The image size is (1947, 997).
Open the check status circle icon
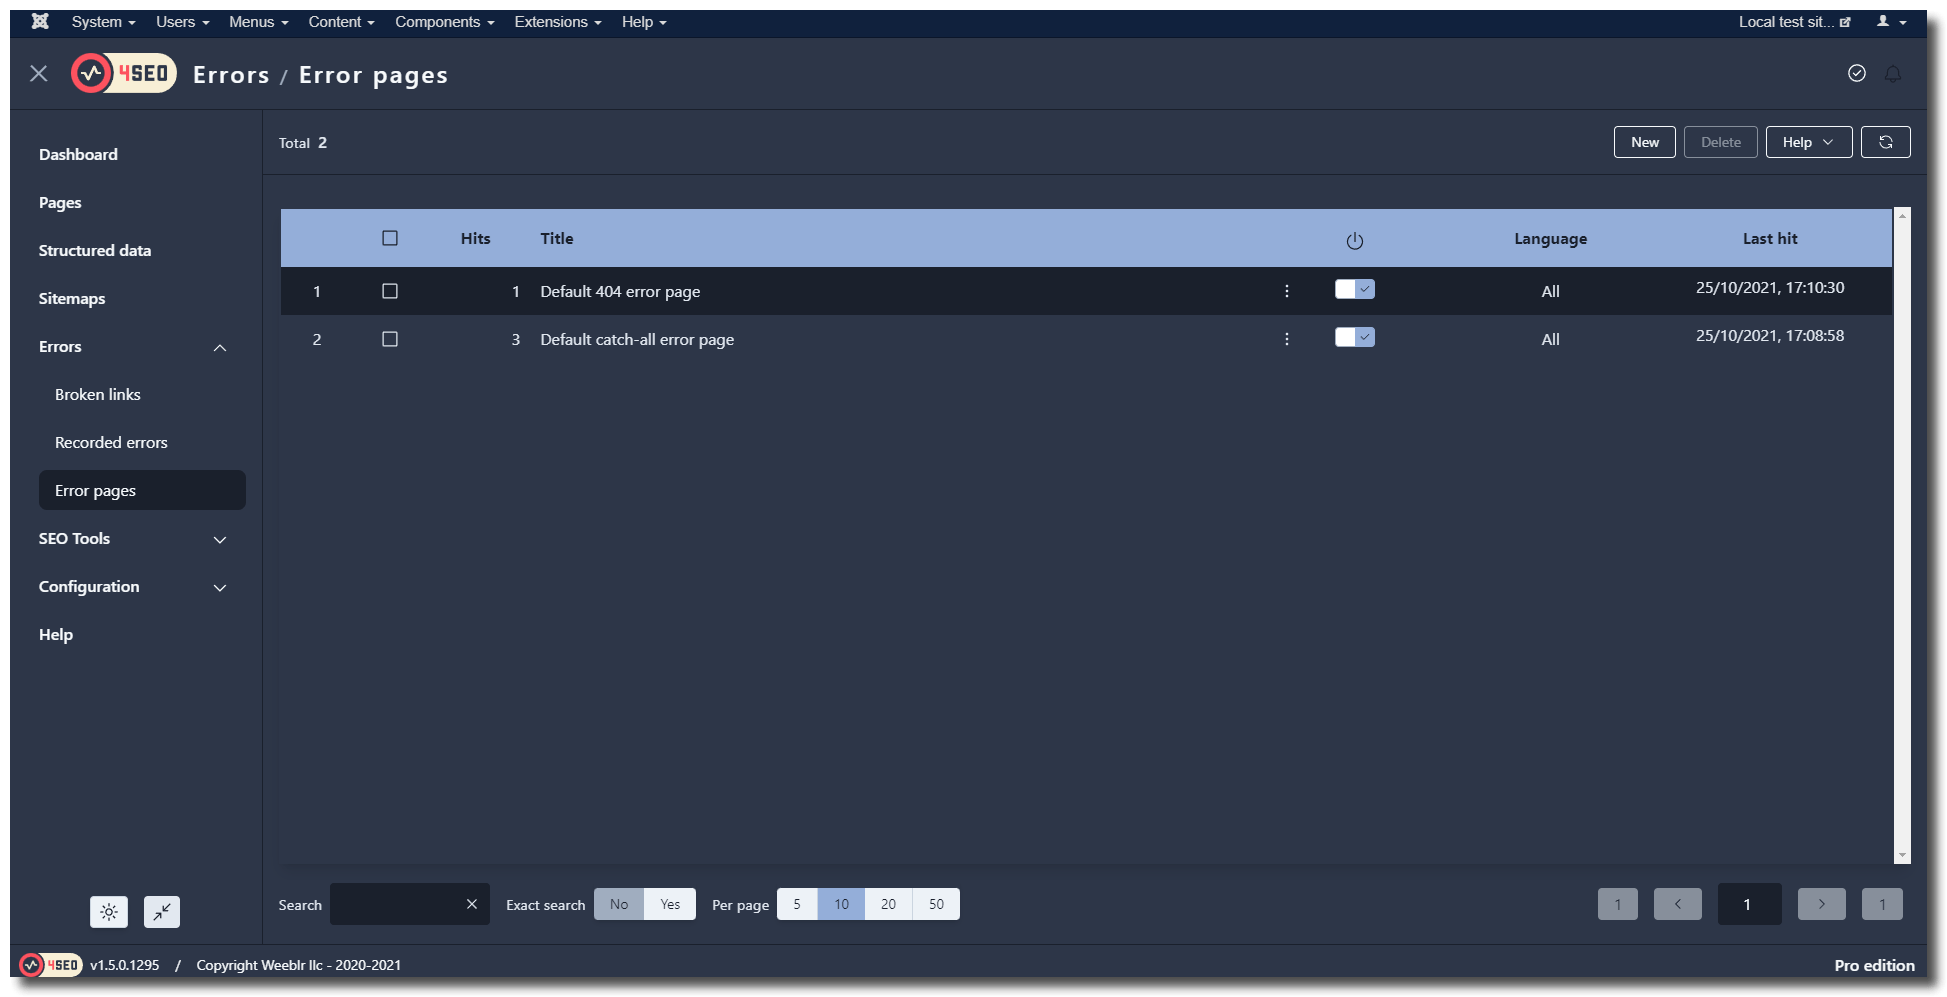click(x=1857, y=73)
